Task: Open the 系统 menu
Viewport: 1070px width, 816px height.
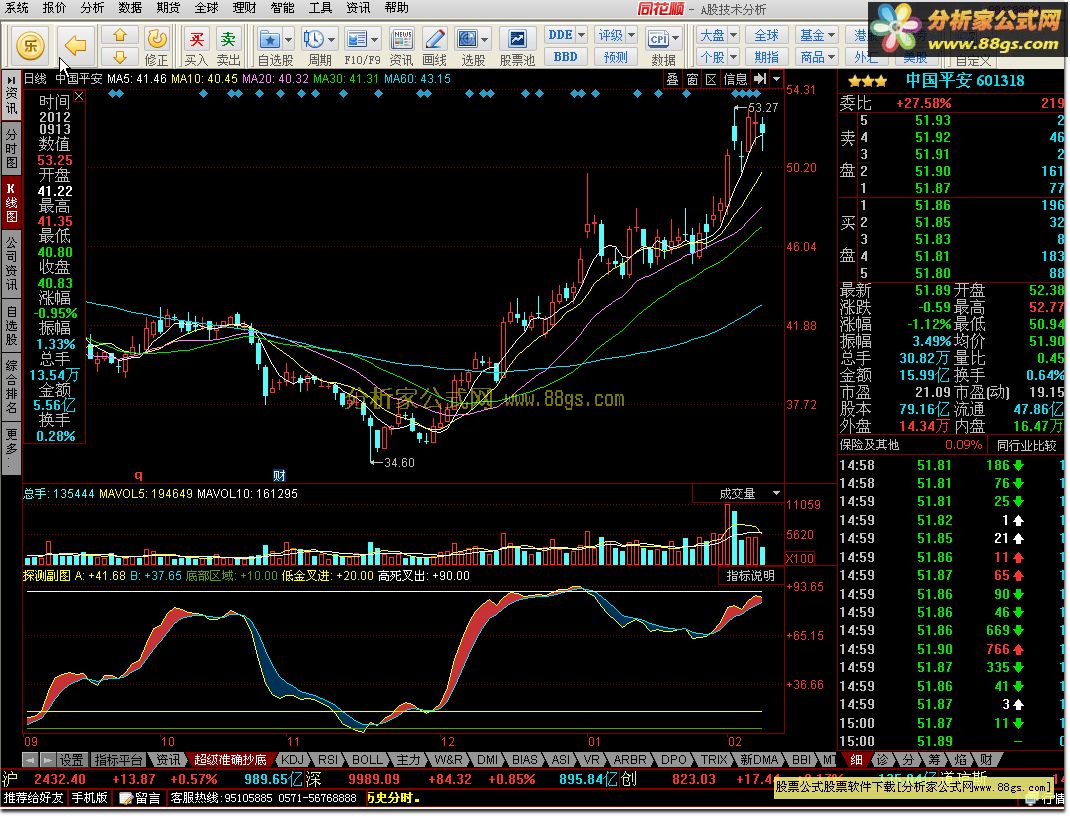Action: pos(17,8)
